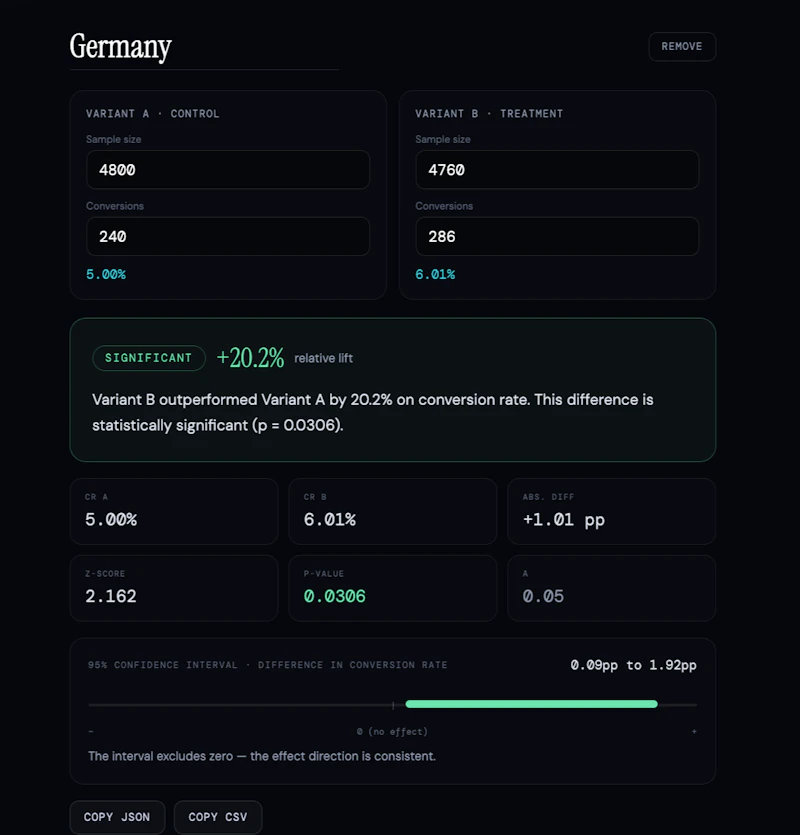This screenshot has width=800, height=835.
Task: Focus Variant B sample size field
Action: coord(557,170)
